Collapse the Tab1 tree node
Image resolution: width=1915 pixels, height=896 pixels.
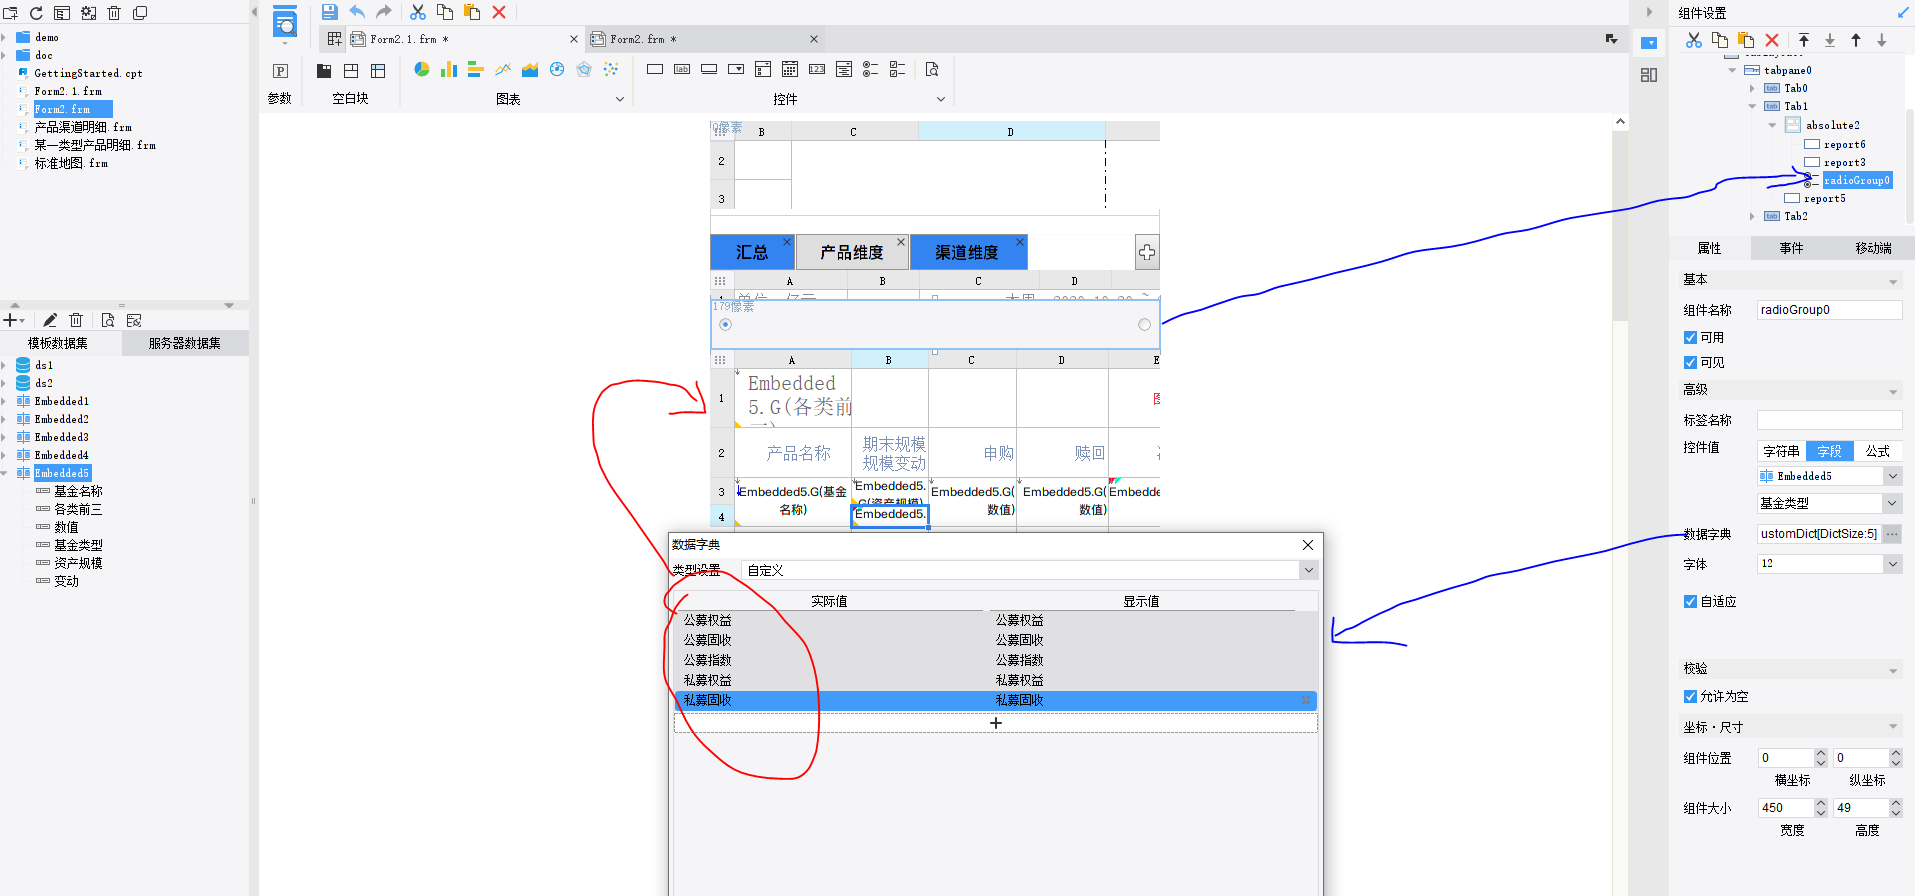click(1752, 106)
